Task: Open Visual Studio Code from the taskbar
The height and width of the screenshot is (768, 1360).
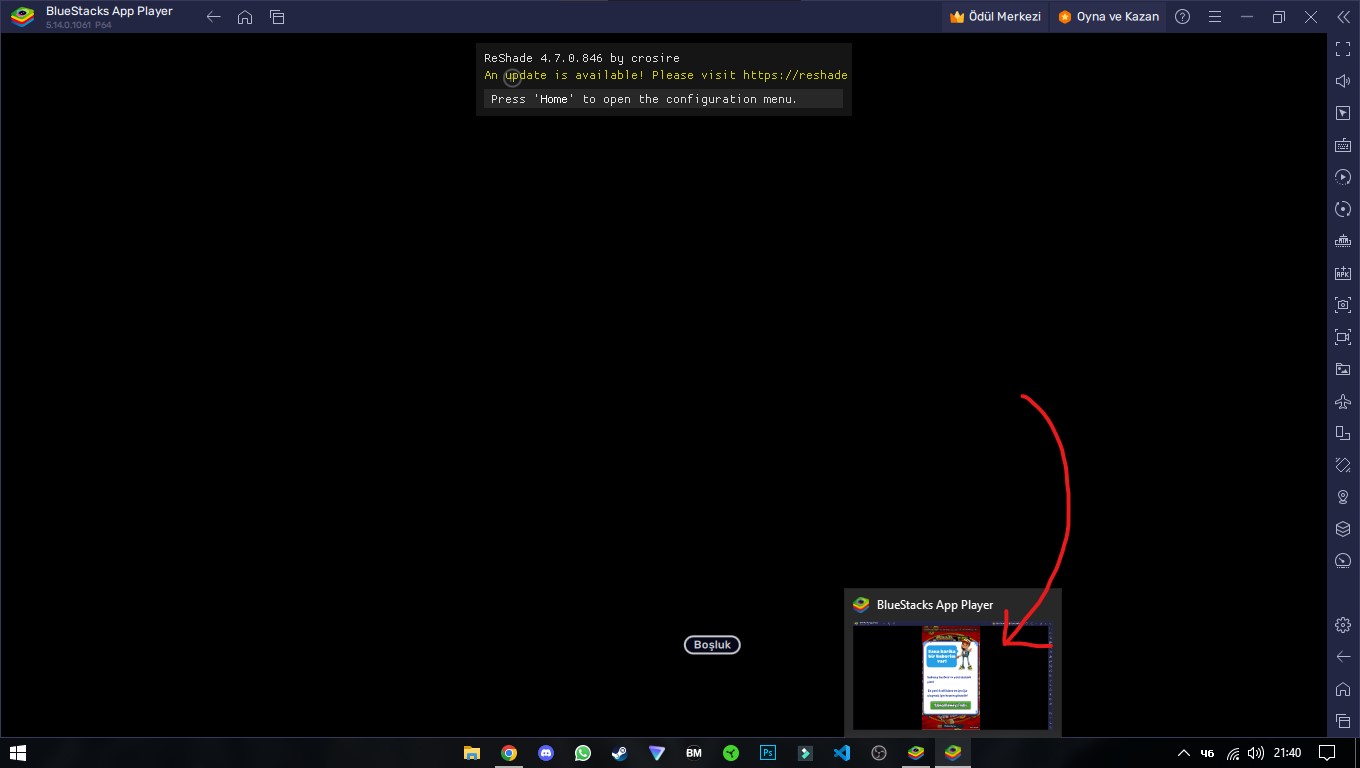Action: click(842, 753)
